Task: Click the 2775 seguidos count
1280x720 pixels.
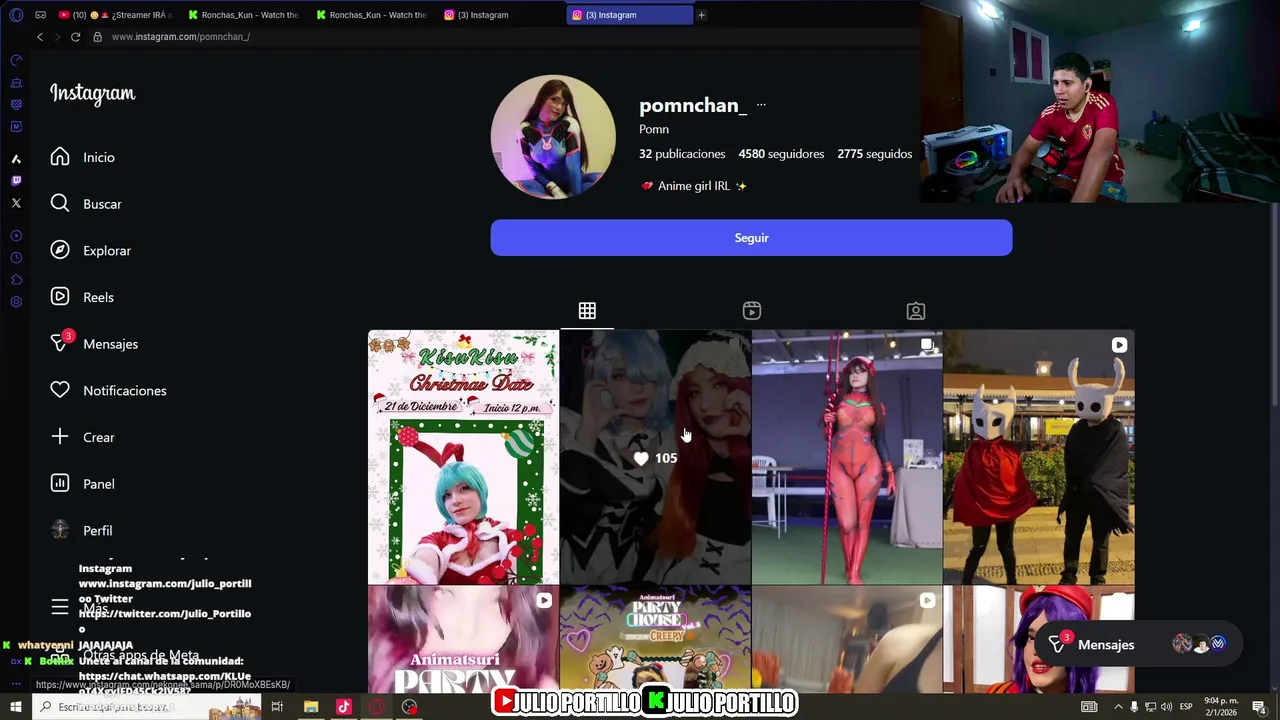Action: [x=874, y=154]
